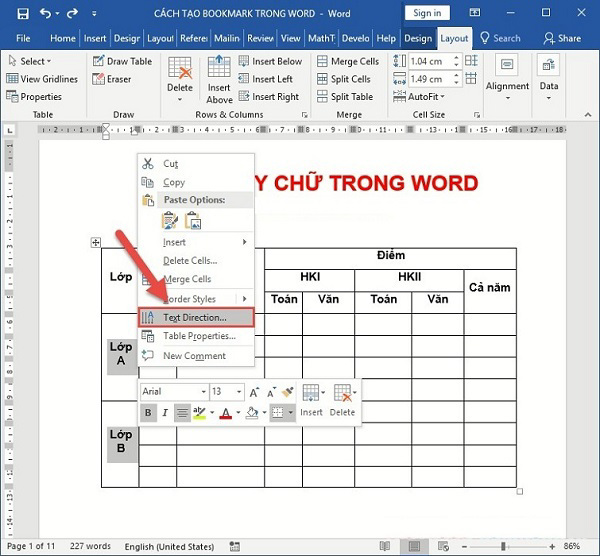Click the Shading paint bucket icon
This screenshot has width=600, height=556.
point(252,413)
